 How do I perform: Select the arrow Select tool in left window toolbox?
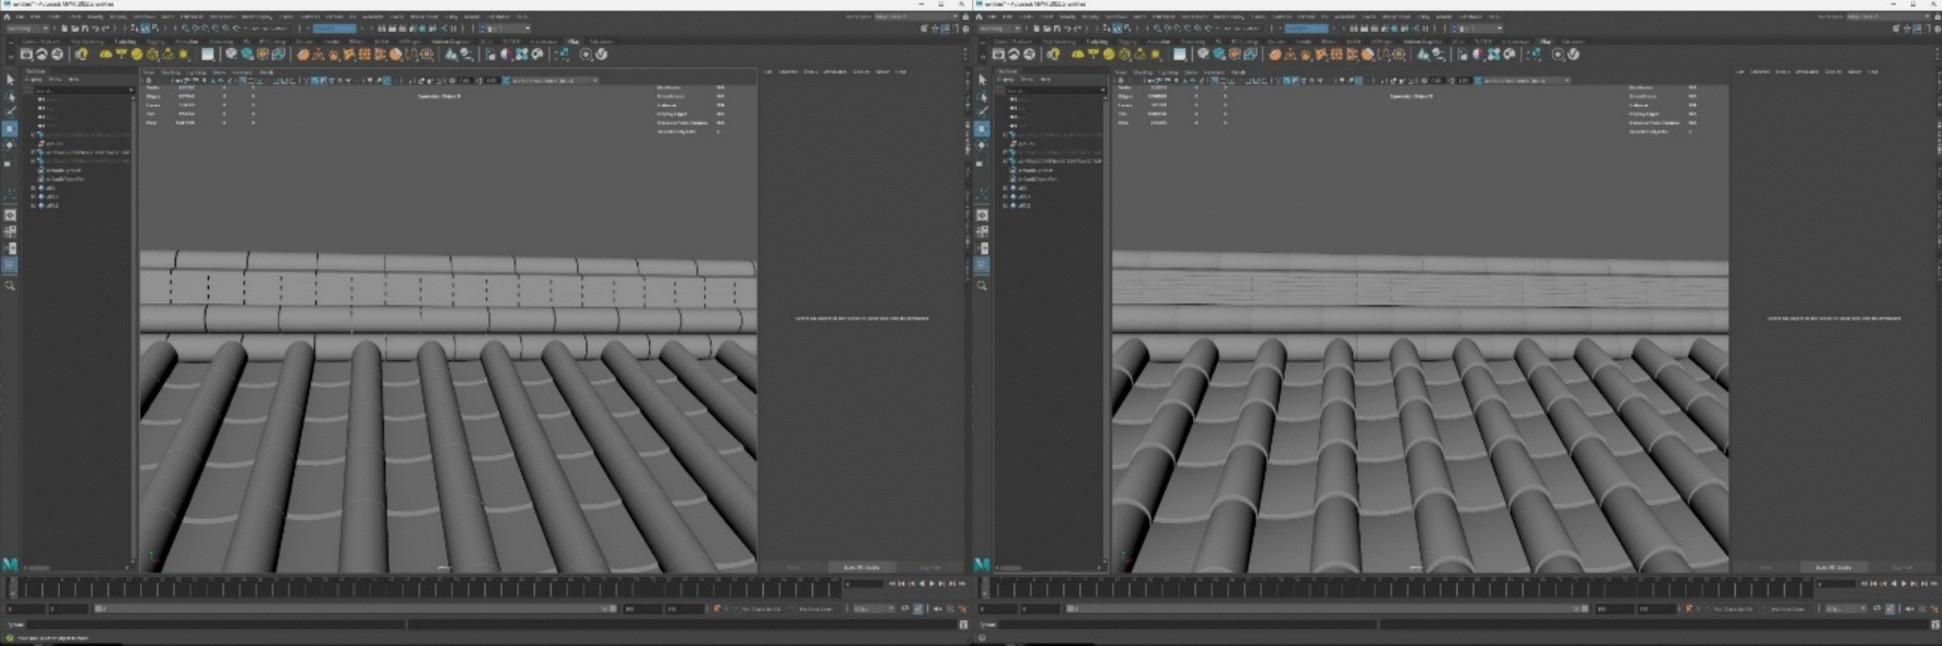click(x=10, y=79)
